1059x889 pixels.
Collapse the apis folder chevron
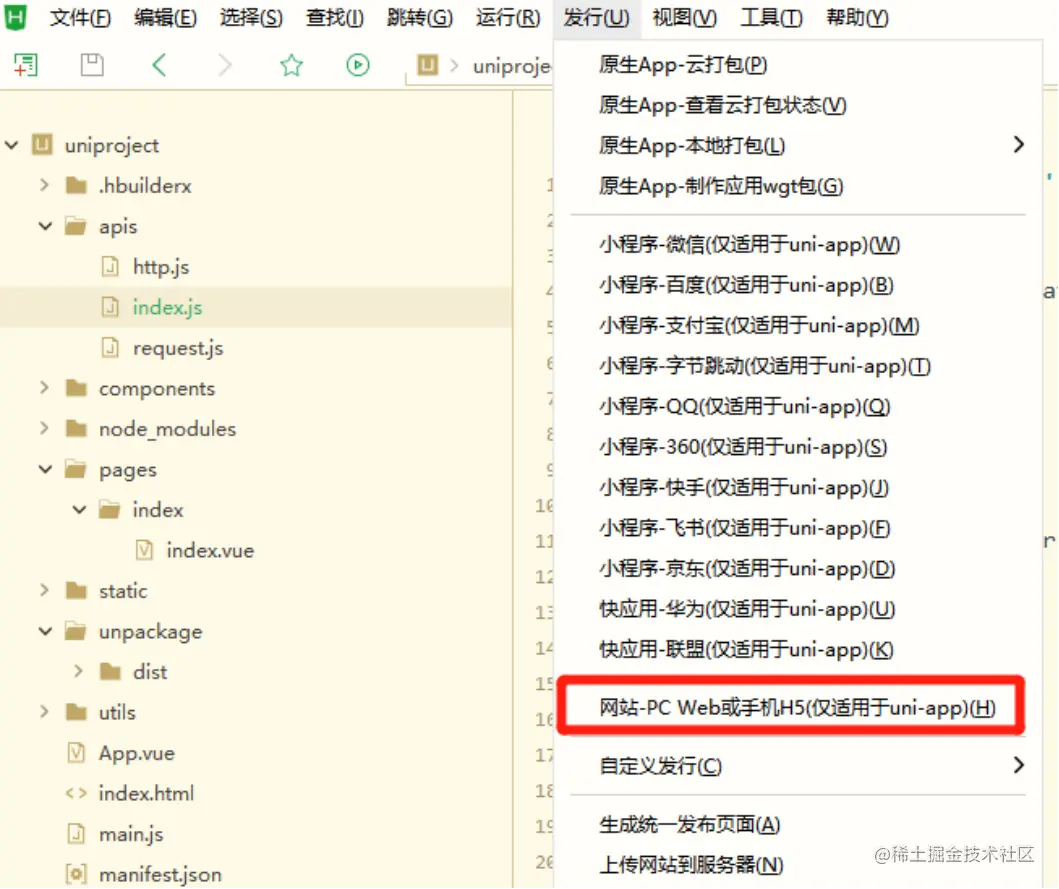tap(45, 226)
